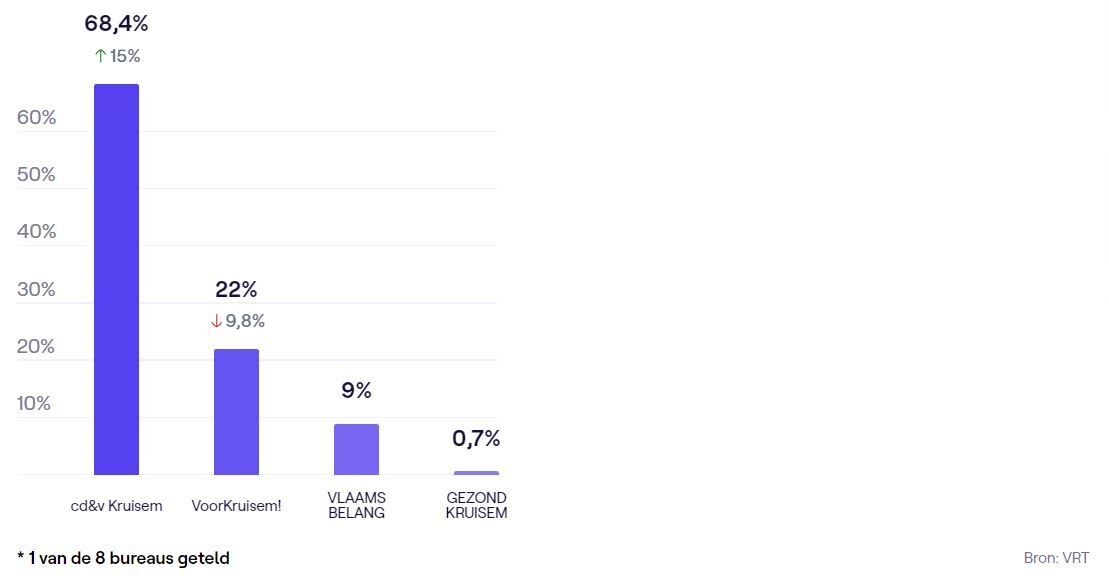
Task: Click the 9,8% decrease indicator text
Action: tap(245, 321)
